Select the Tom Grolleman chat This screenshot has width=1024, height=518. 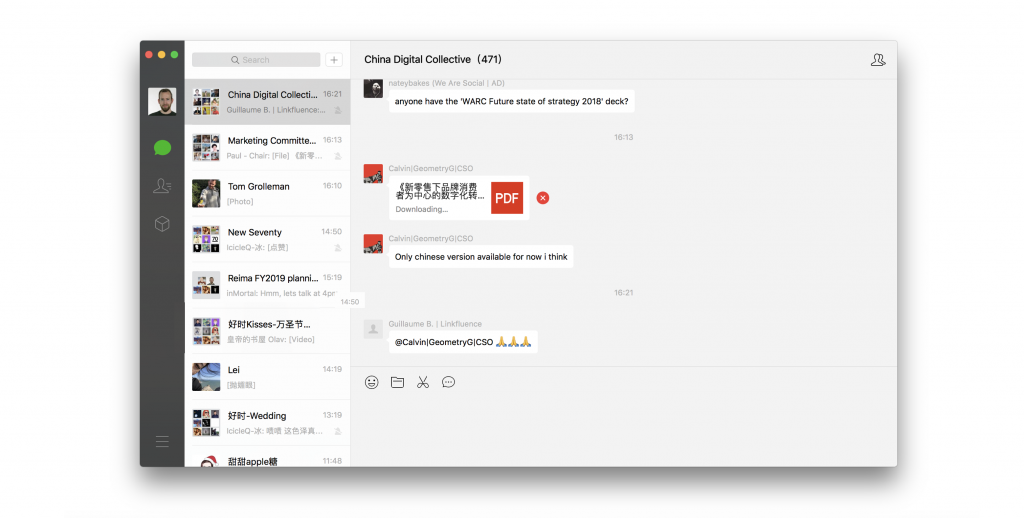pyautogui.click(x=267, y=193)
